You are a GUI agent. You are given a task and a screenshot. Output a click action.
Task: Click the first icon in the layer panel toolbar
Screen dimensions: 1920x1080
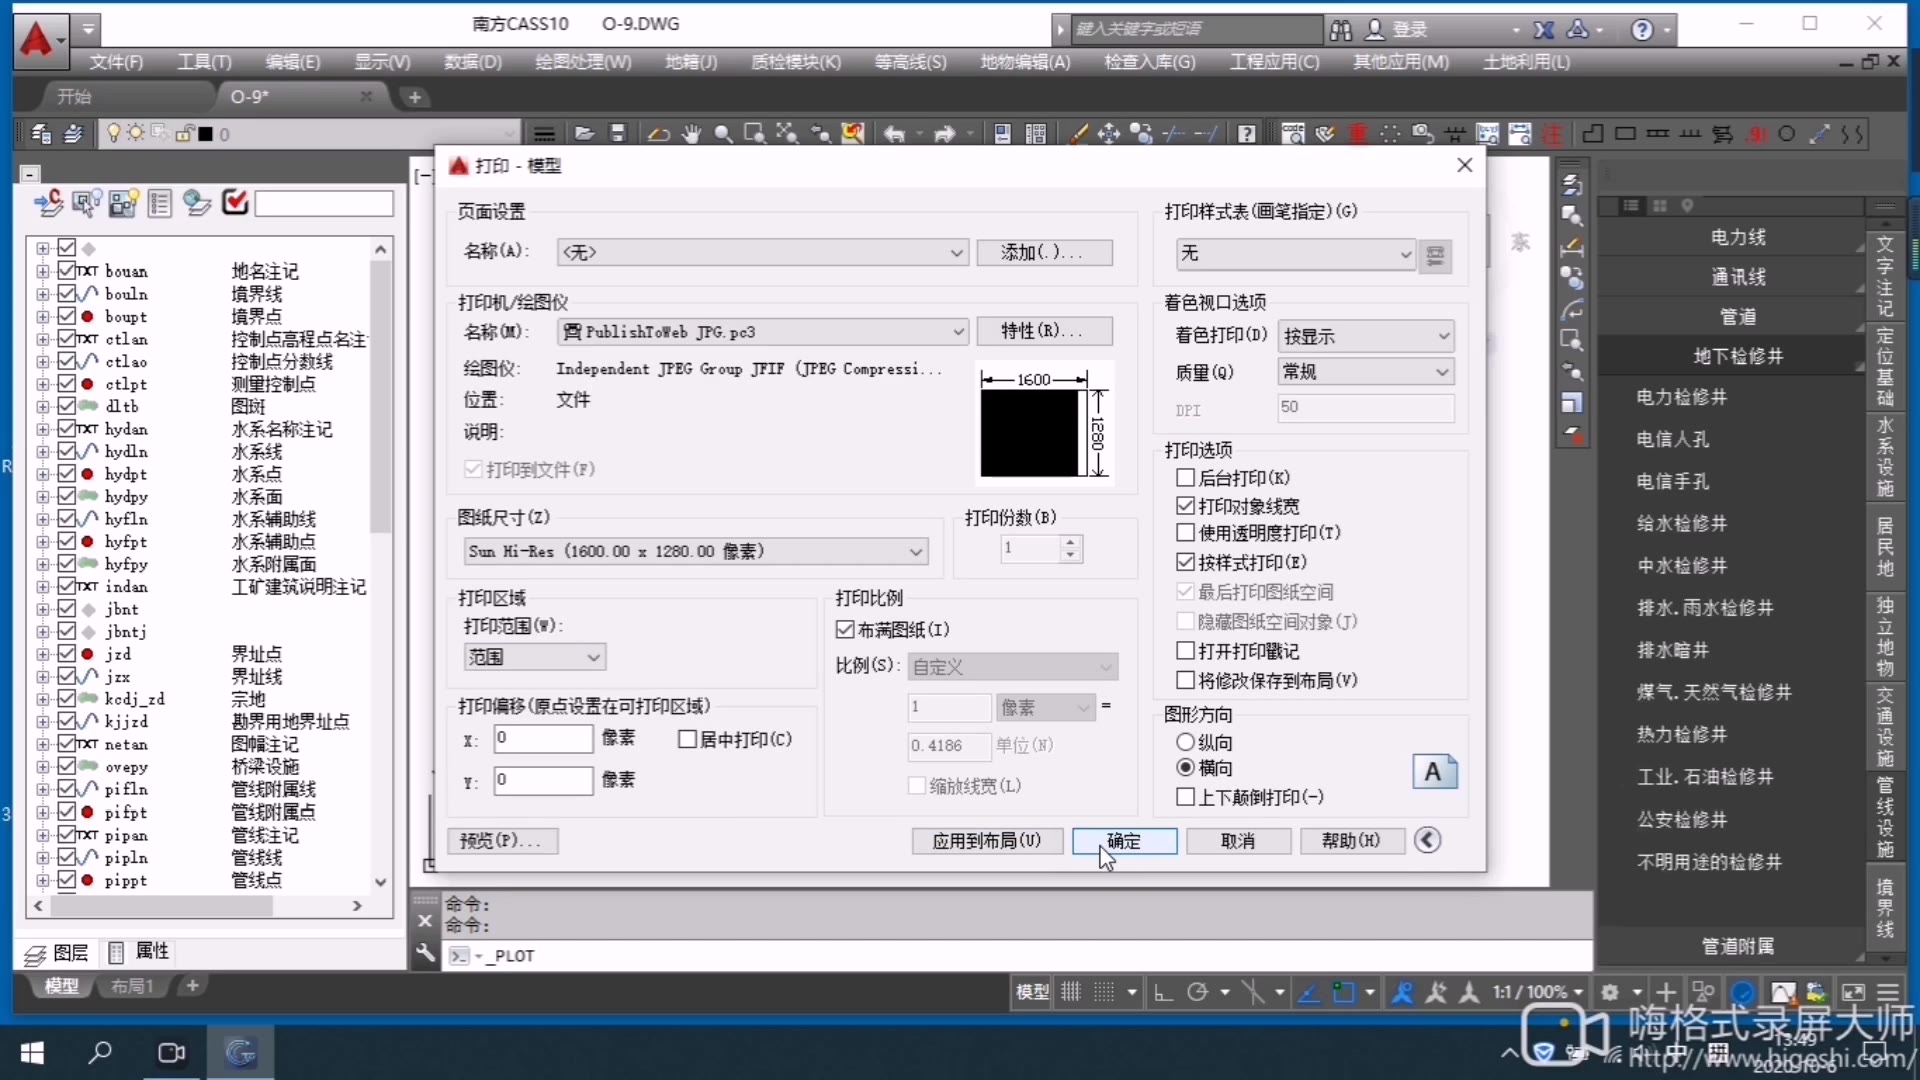pyautogui.click(x=48, y=203)
